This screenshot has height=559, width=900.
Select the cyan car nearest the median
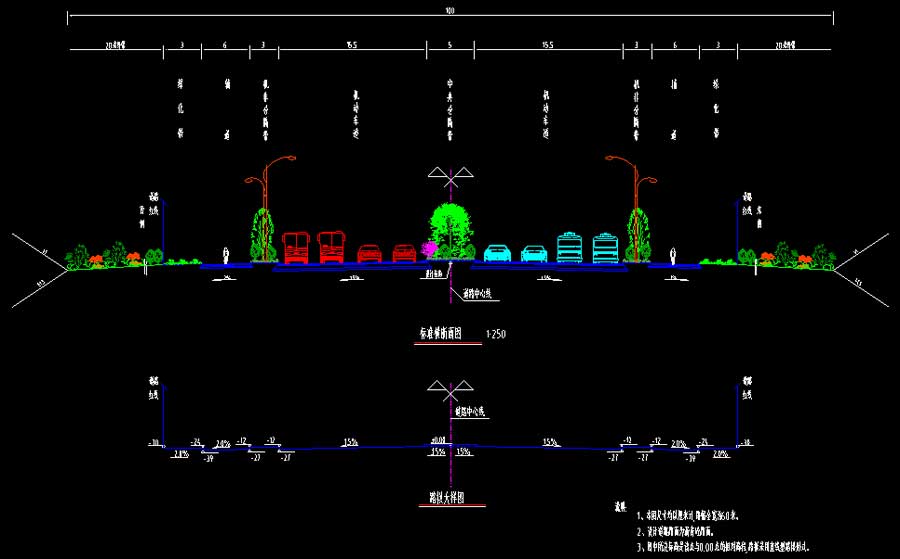click(x=498, y=253)
